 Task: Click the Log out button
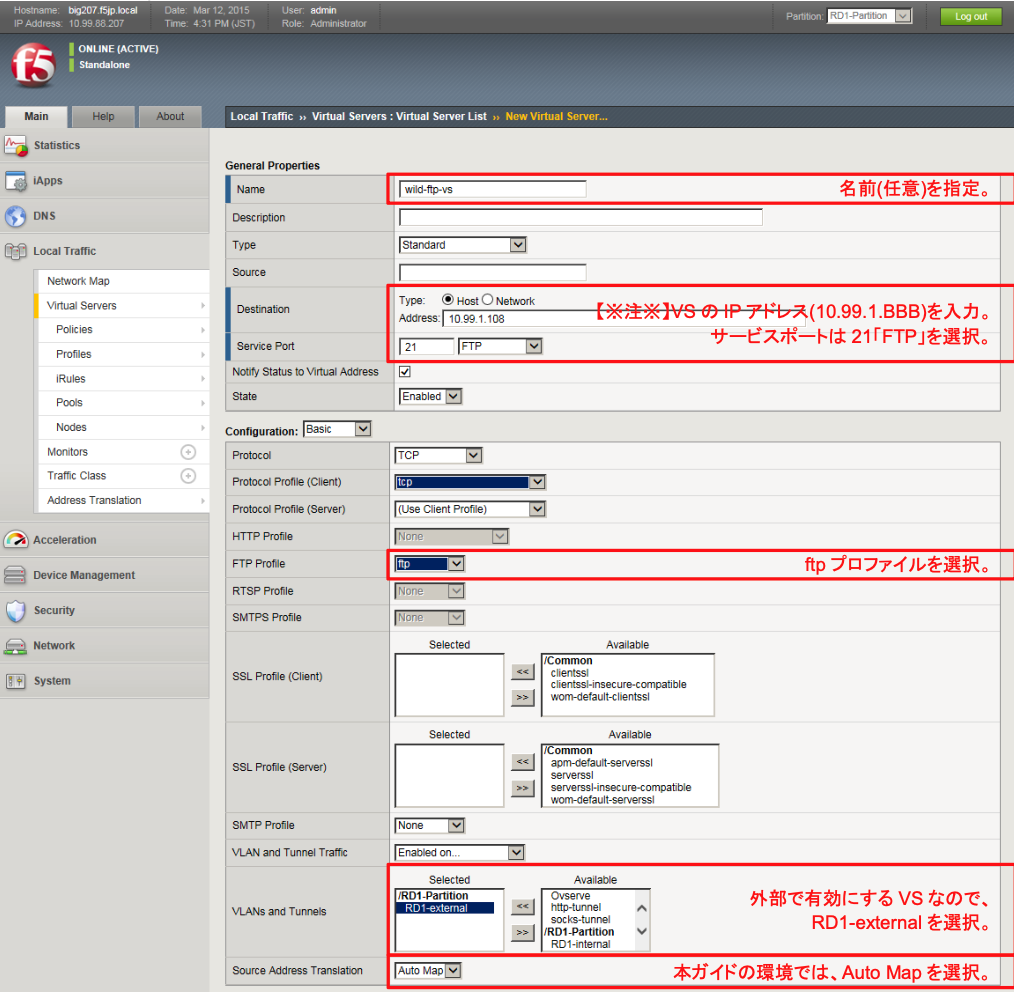pos(971,16)
